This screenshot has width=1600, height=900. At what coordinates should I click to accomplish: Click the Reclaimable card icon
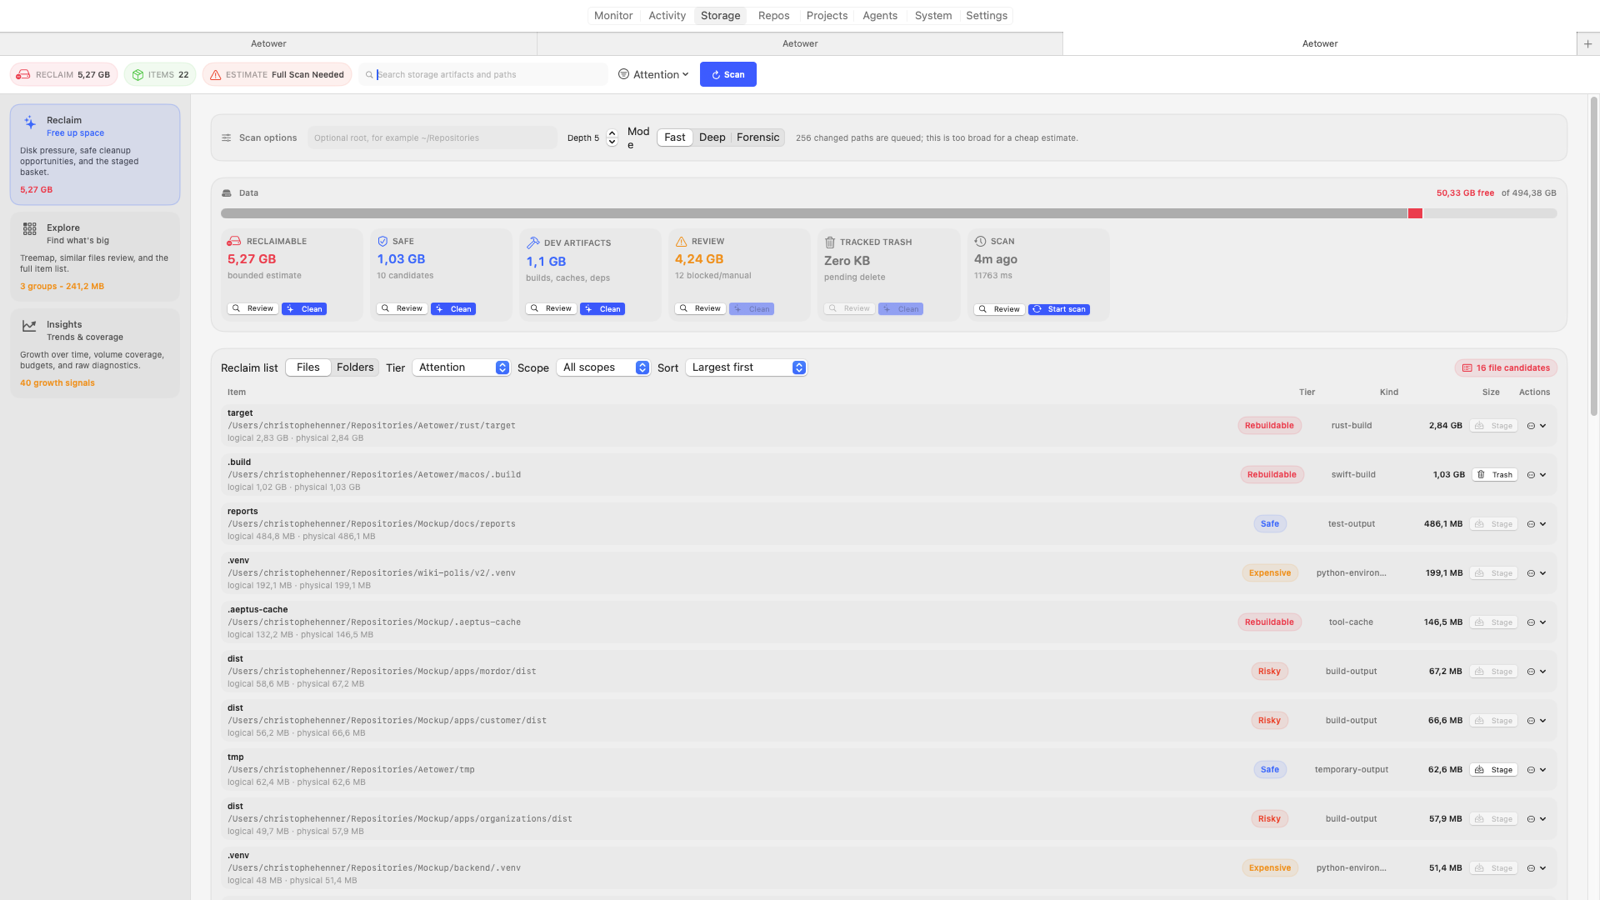(233, 241)
